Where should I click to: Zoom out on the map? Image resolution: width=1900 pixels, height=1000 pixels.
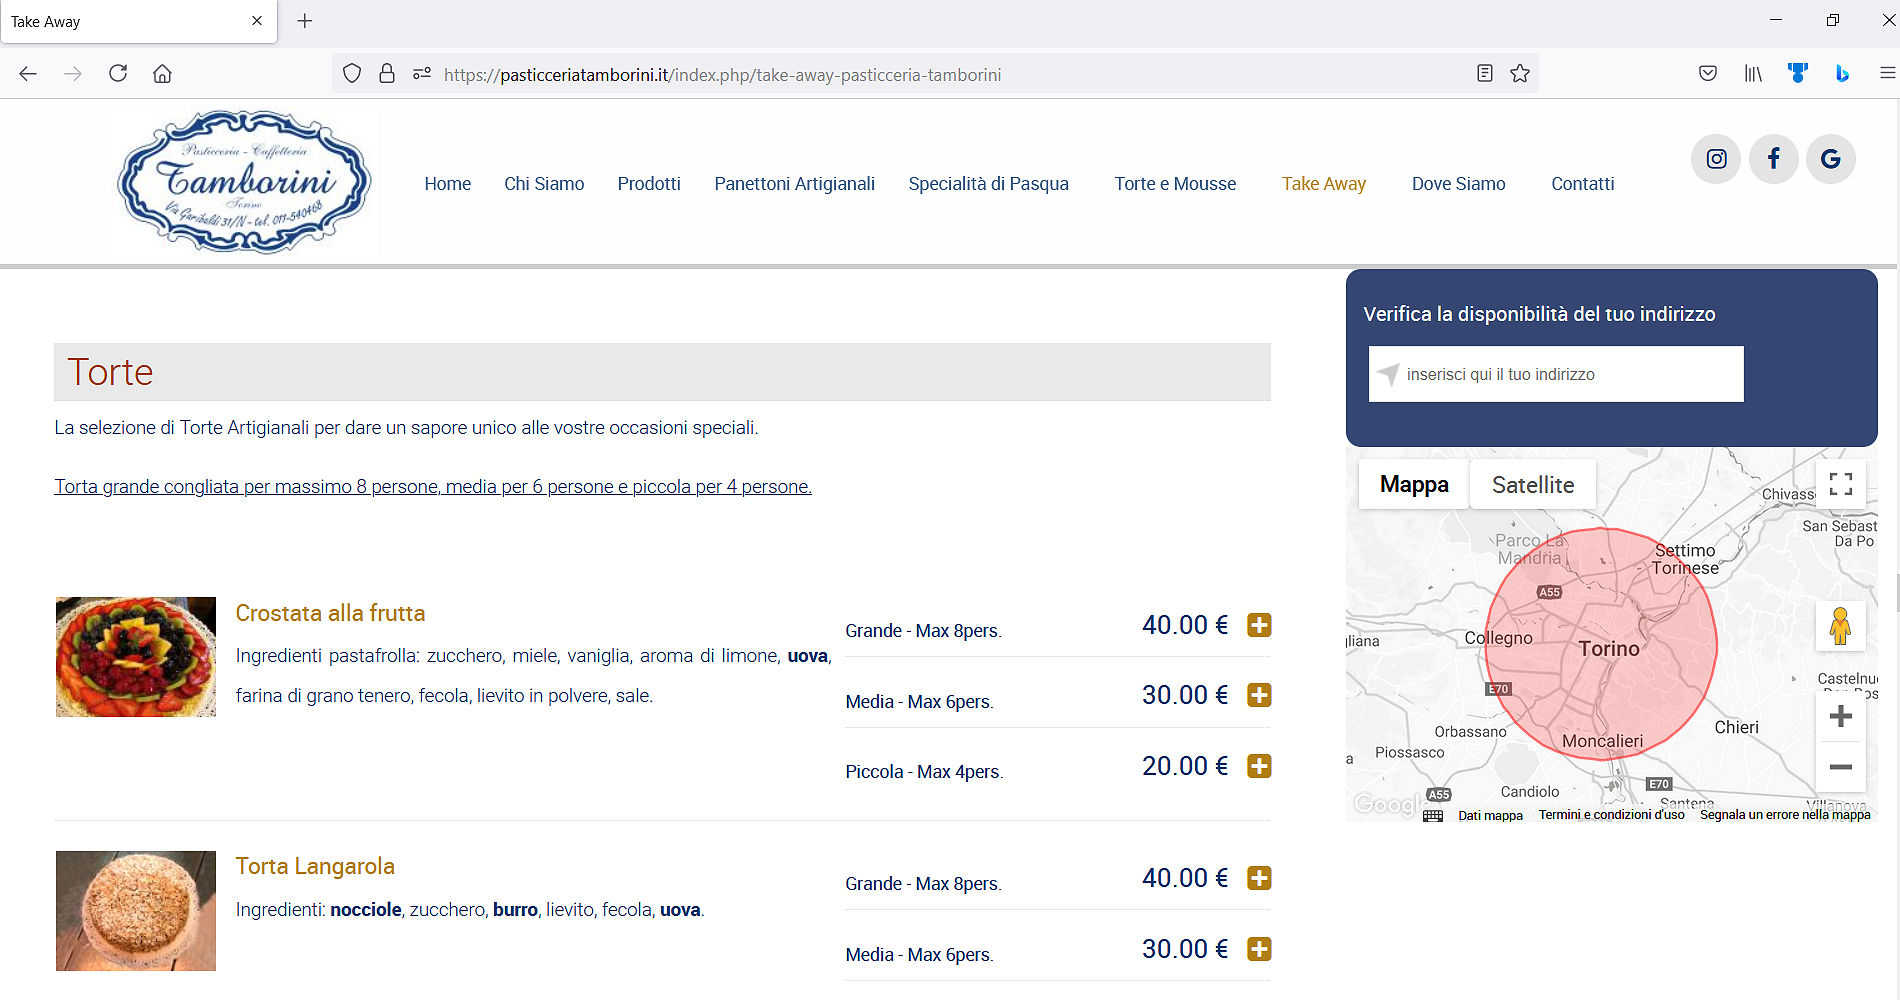(1840, 767)
